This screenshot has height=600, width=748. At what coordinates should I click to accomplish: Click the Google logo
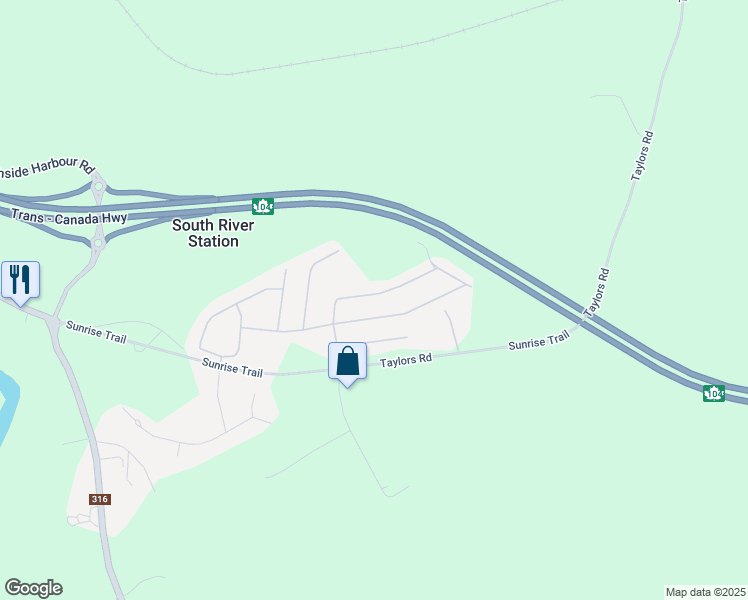pos(33,588)
